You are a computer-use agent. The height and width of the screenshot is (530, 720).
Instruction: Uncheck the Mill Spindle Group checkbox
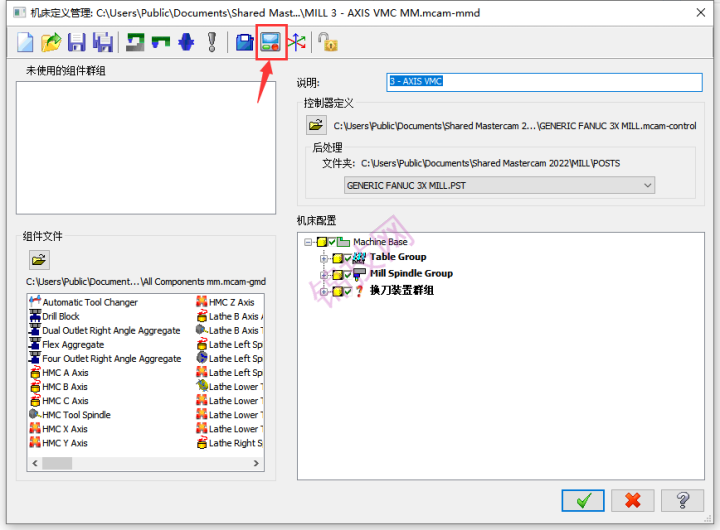pos(348,275)
